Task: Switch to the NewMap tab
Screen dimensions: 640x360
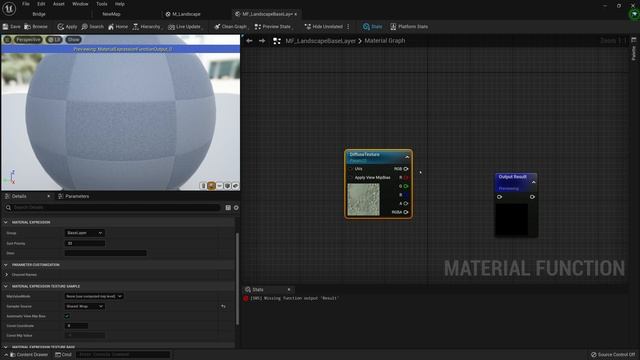Action: [111, 14]
